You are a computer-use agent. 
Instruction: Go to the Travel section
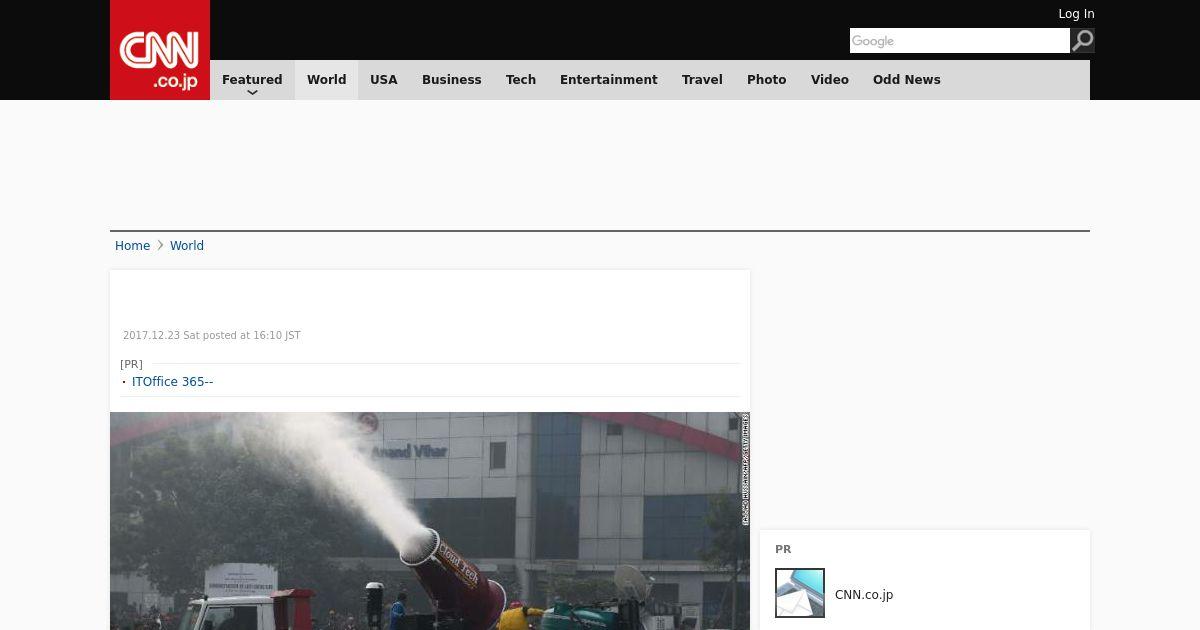(x=702, y=80)
